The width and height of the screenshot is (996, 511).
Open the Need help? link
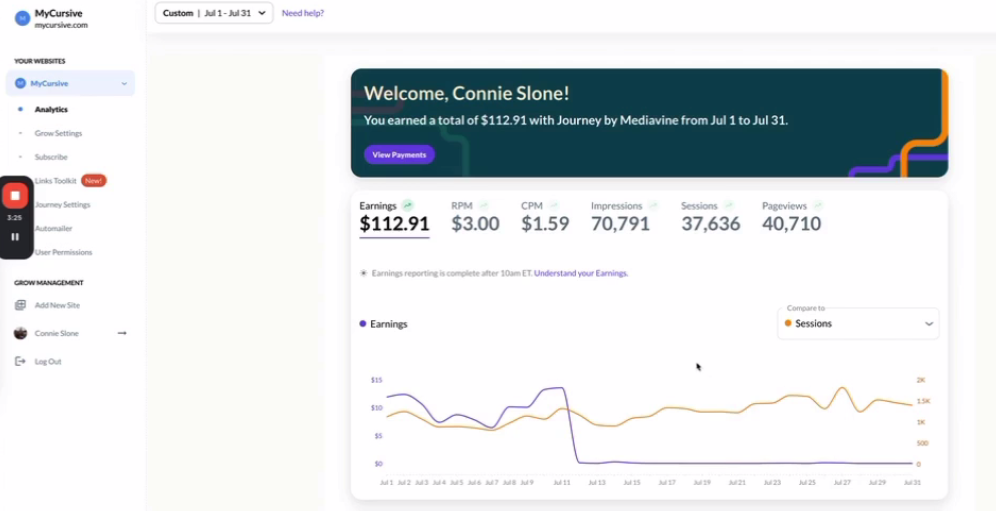(x=303, y=13)
